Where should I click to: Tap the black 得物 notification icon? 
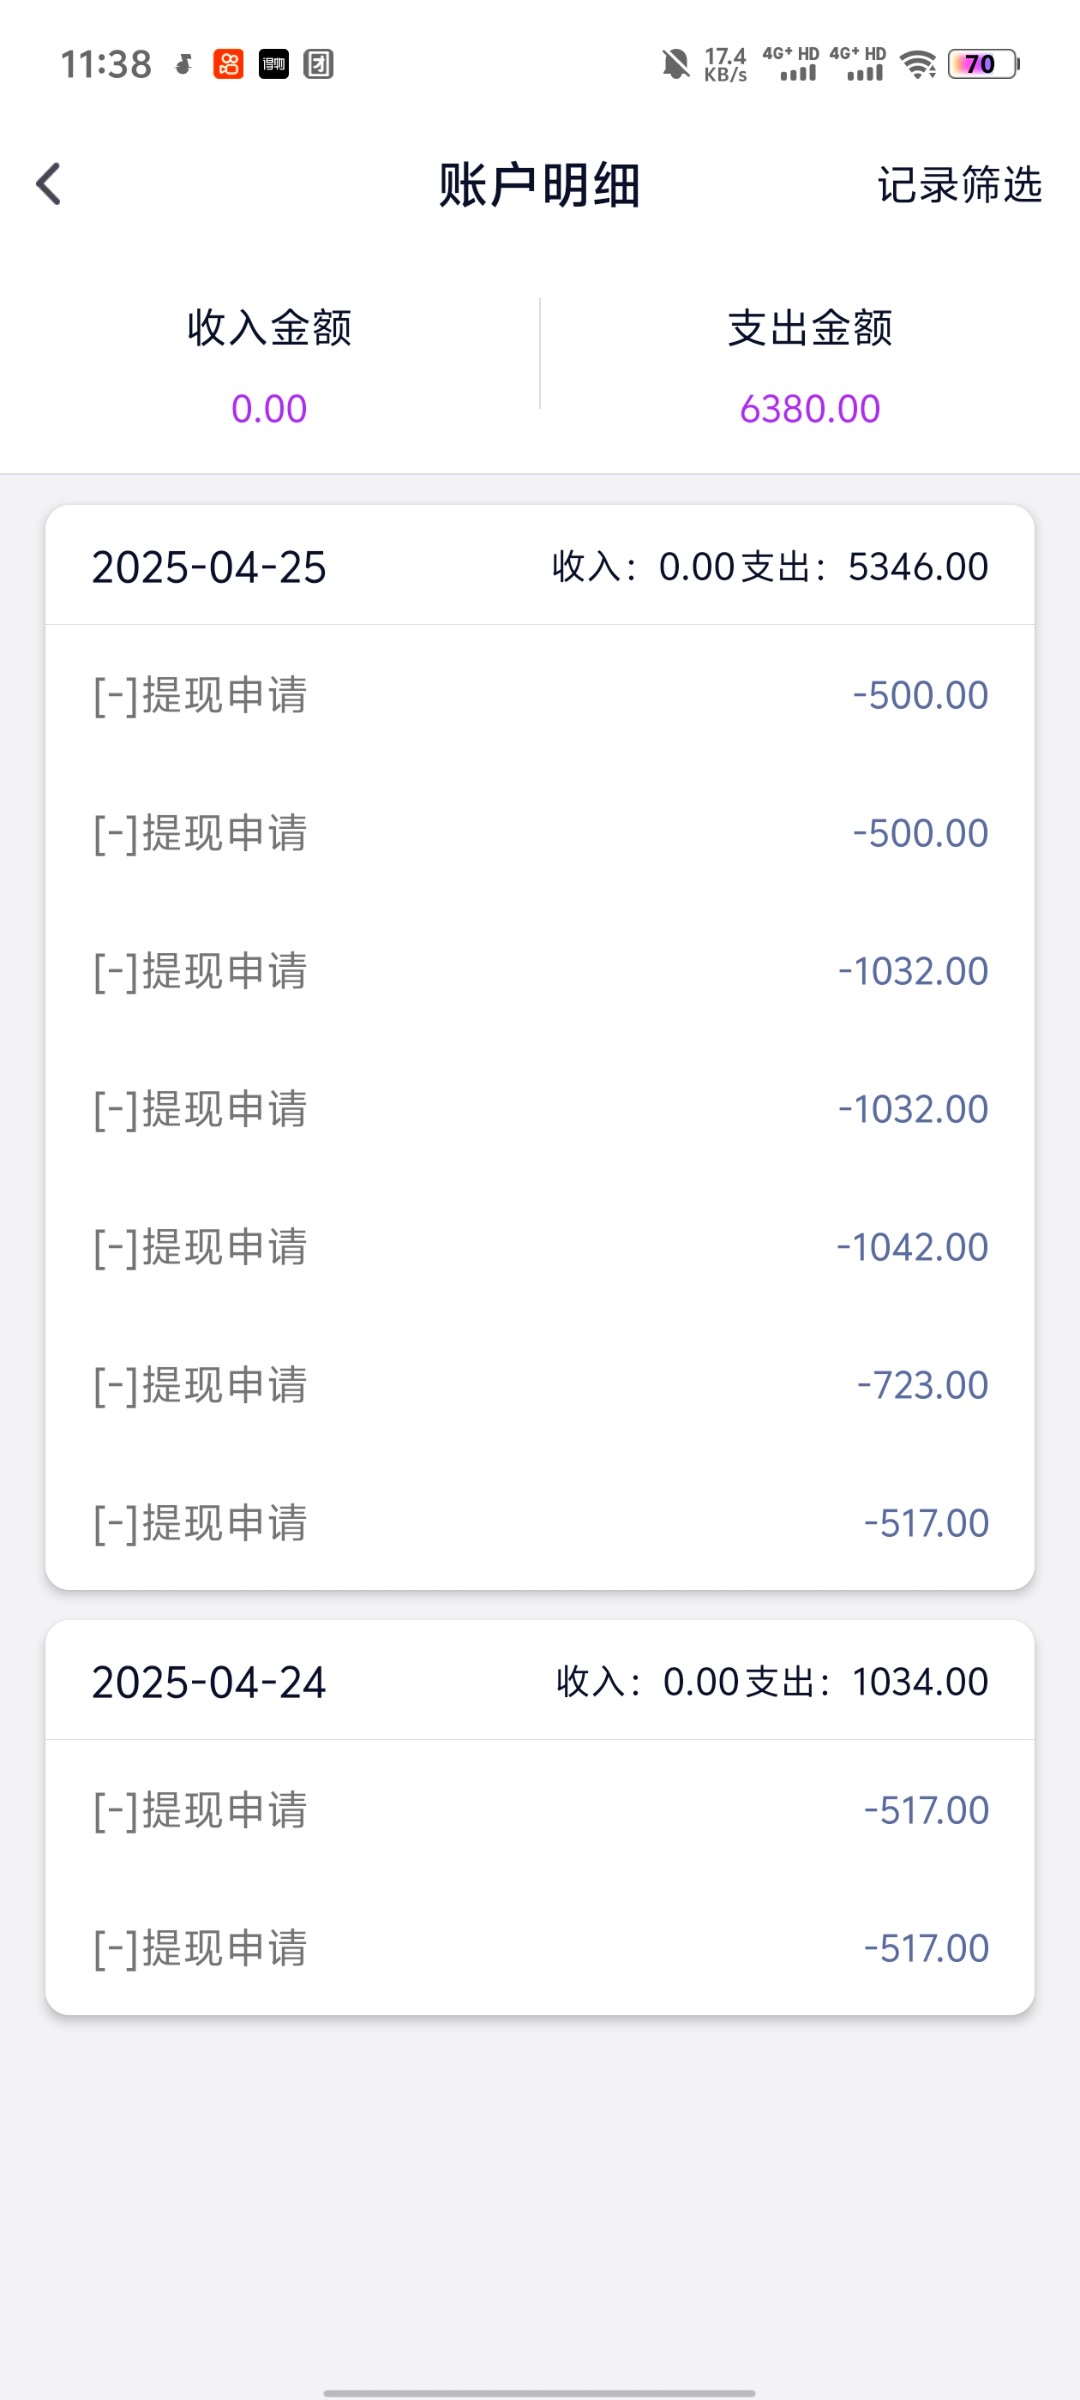point(274,65)
